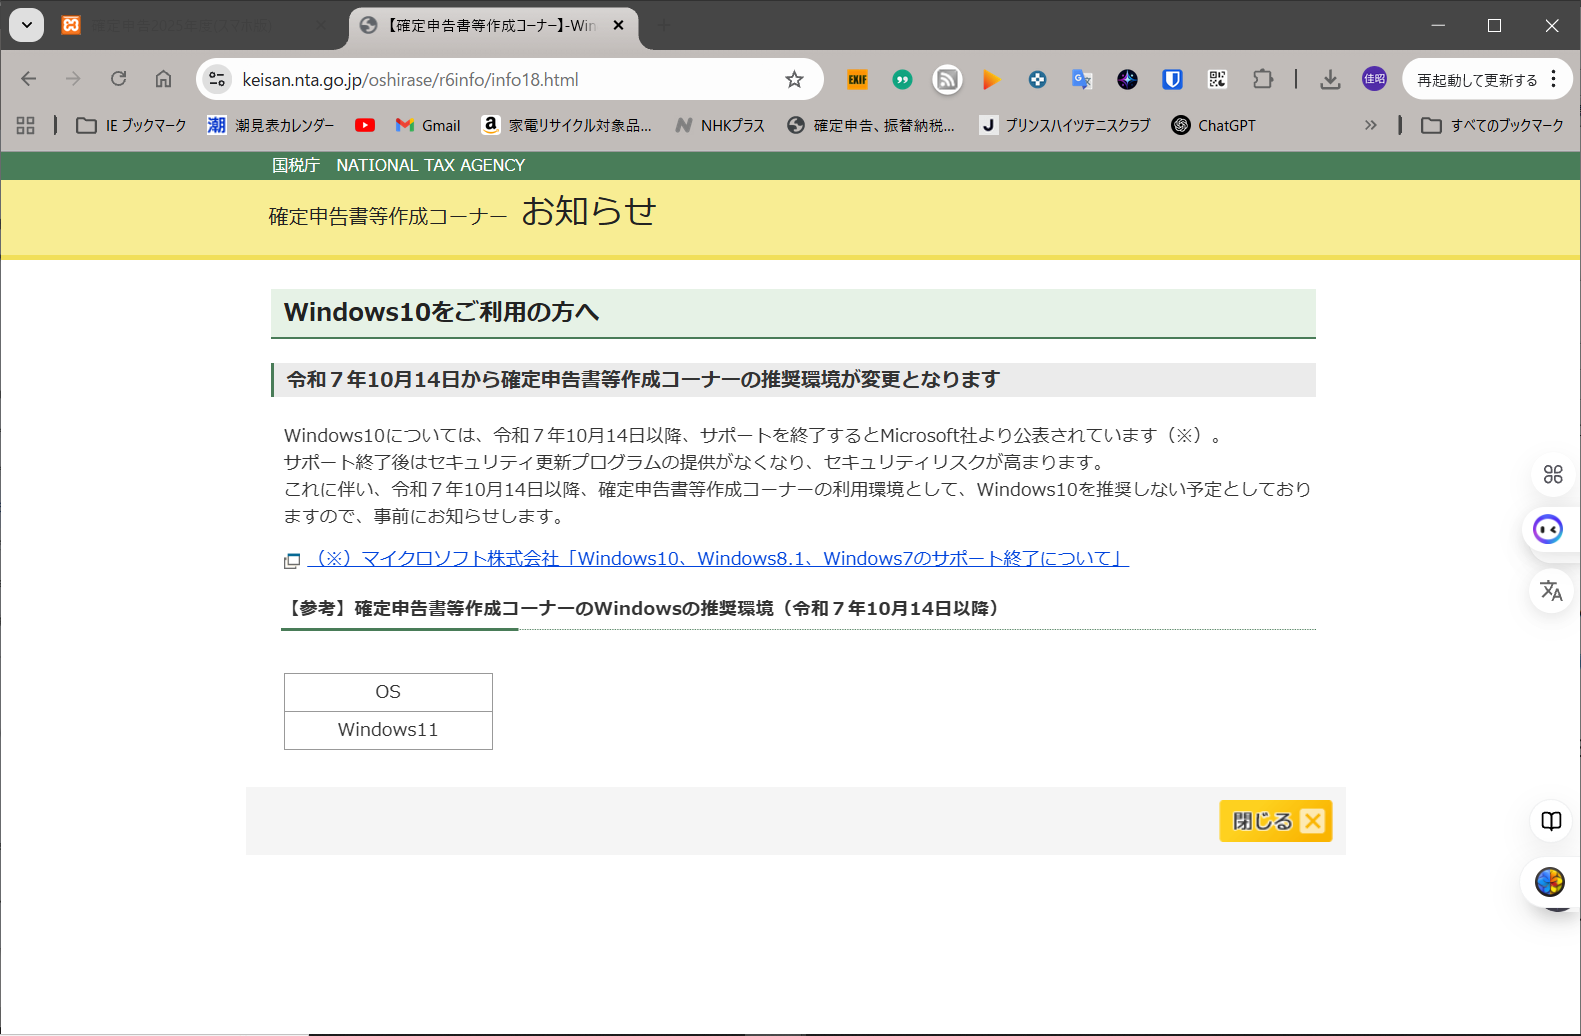Viewport: 1581px width, 1036px height.
Task: Open the EXIF viewer extension
Action: [x=857, y=80]
